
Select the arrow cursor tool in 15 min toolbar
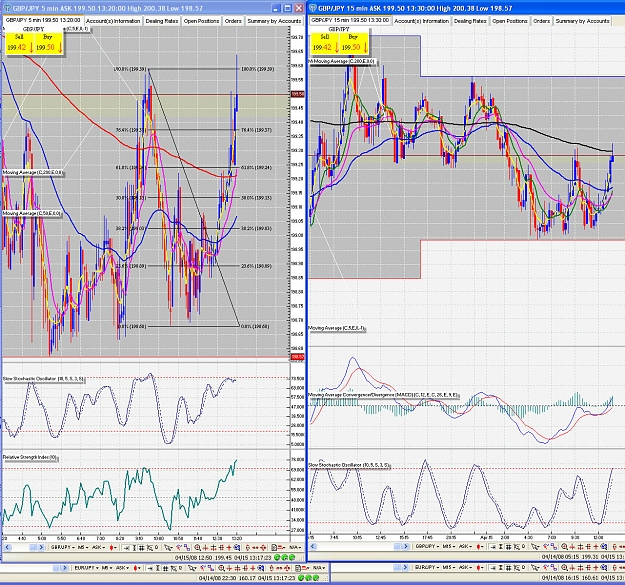point(535,546)
